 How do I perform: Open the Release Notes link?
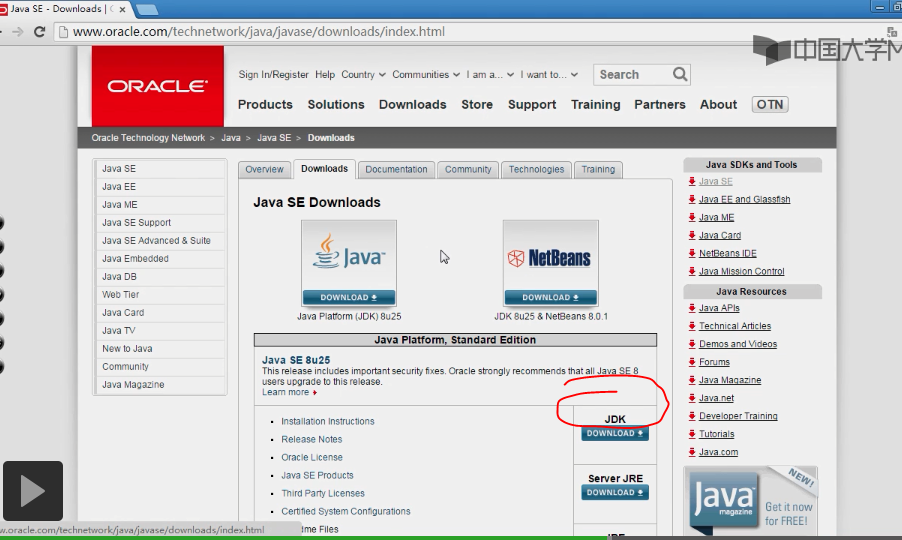pyautogui.click(x=311, y=439)
